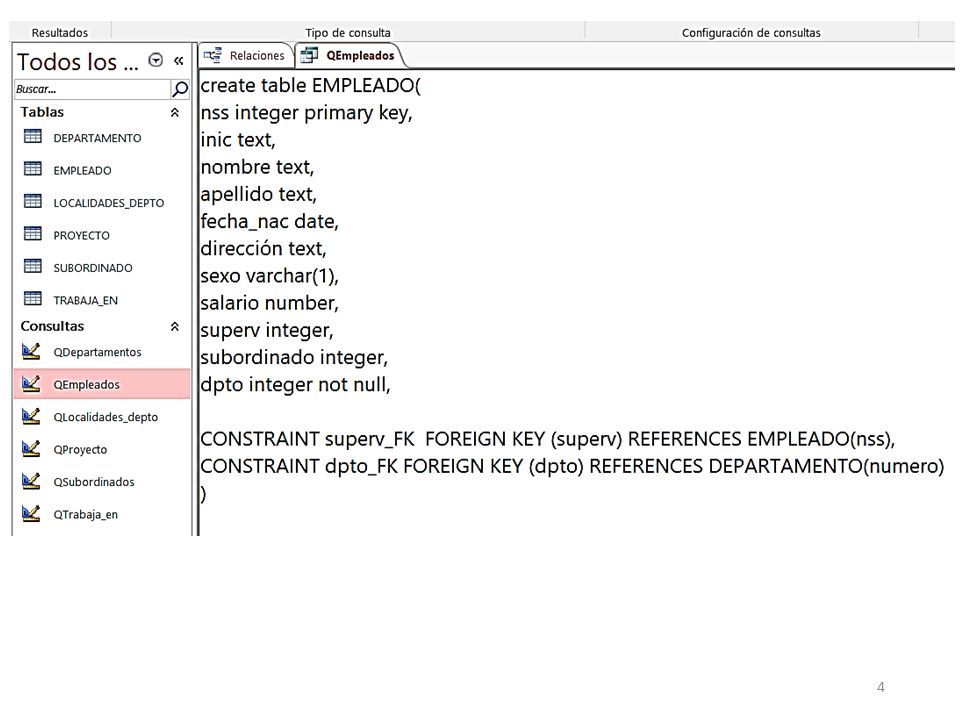960x720 pixels.
Task: Select the highlighted QEmpleados query
Action: (102, 384)
